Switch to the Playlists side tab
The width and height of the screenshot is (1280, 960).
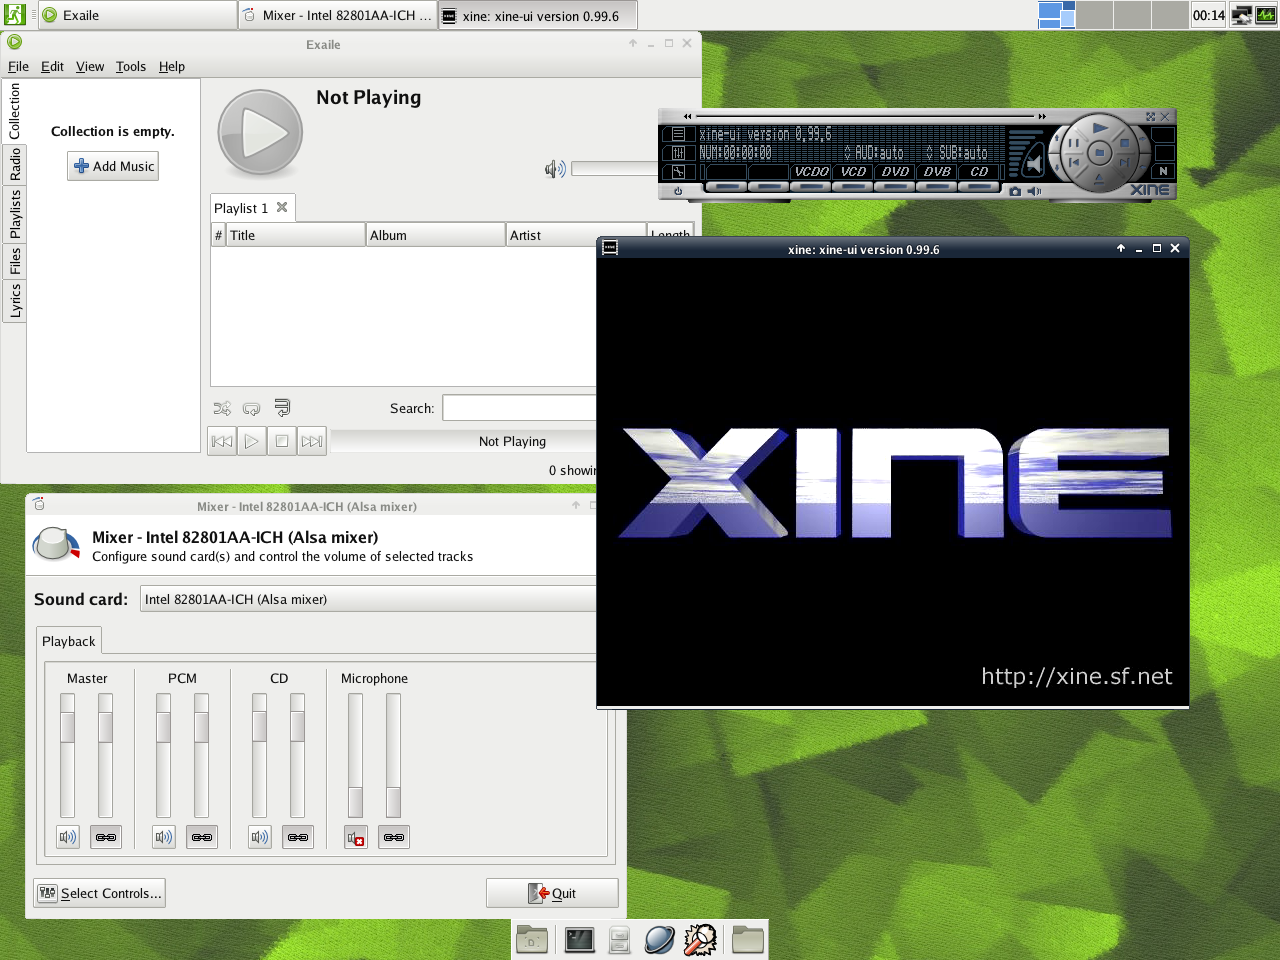pos(14,214)
